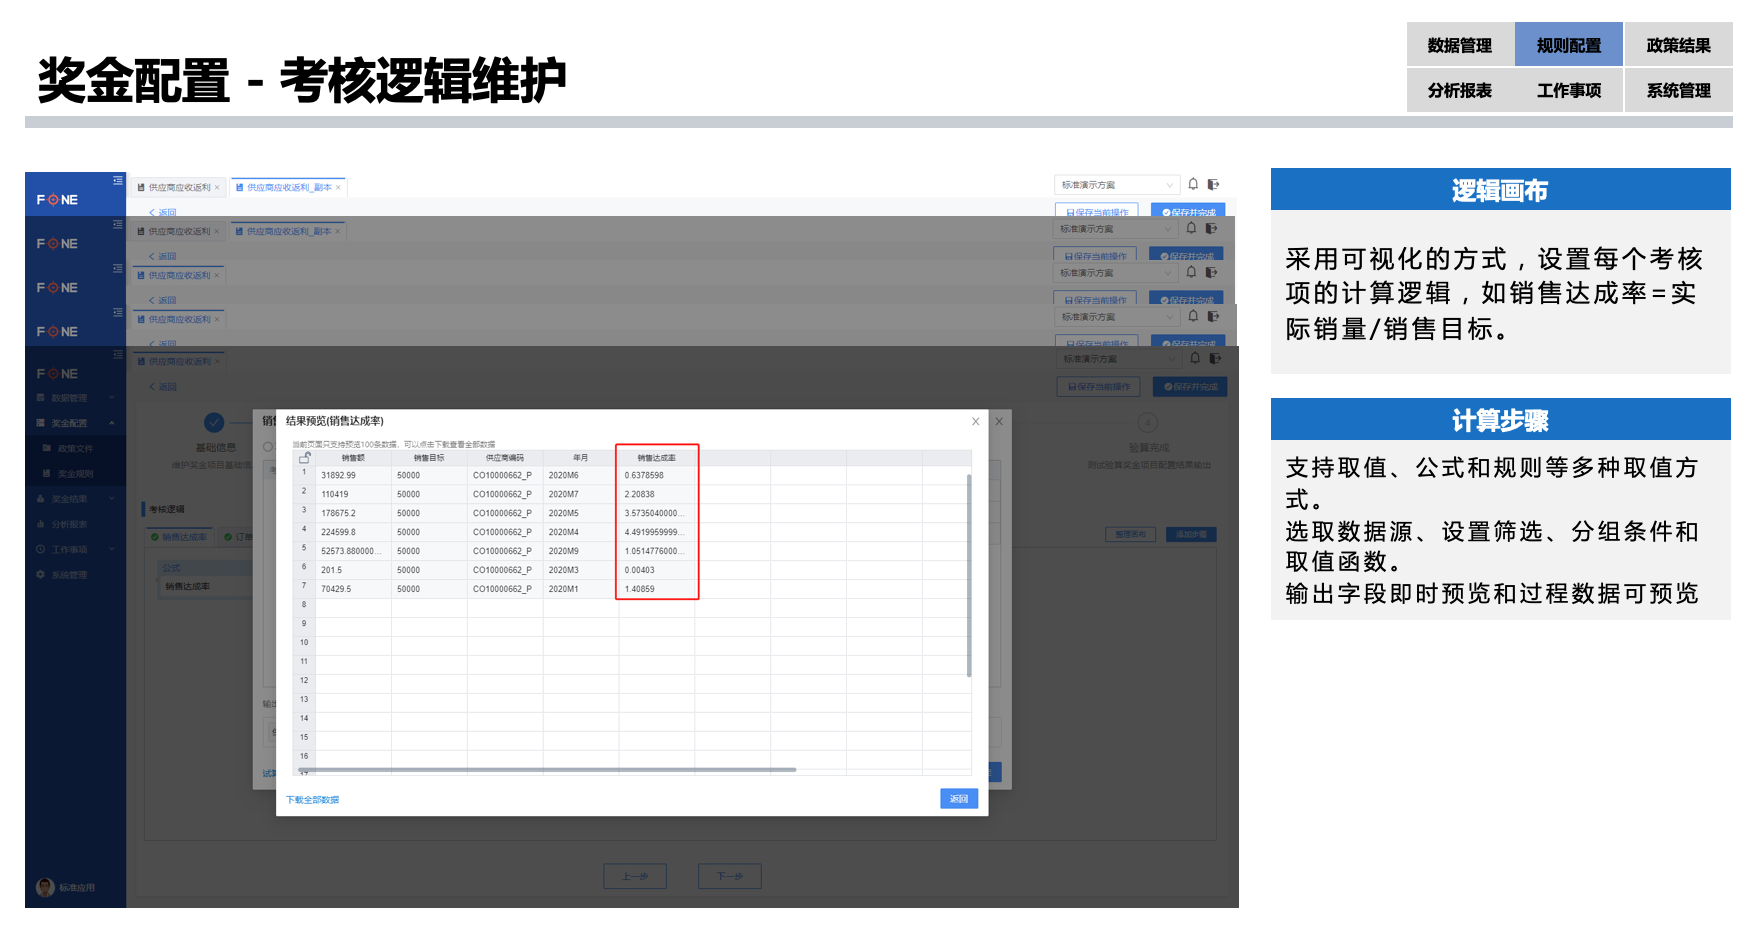Select the cell 224599.8
Screen dimensions: 1754x928
pyautogui.click(x=353, y=533)
